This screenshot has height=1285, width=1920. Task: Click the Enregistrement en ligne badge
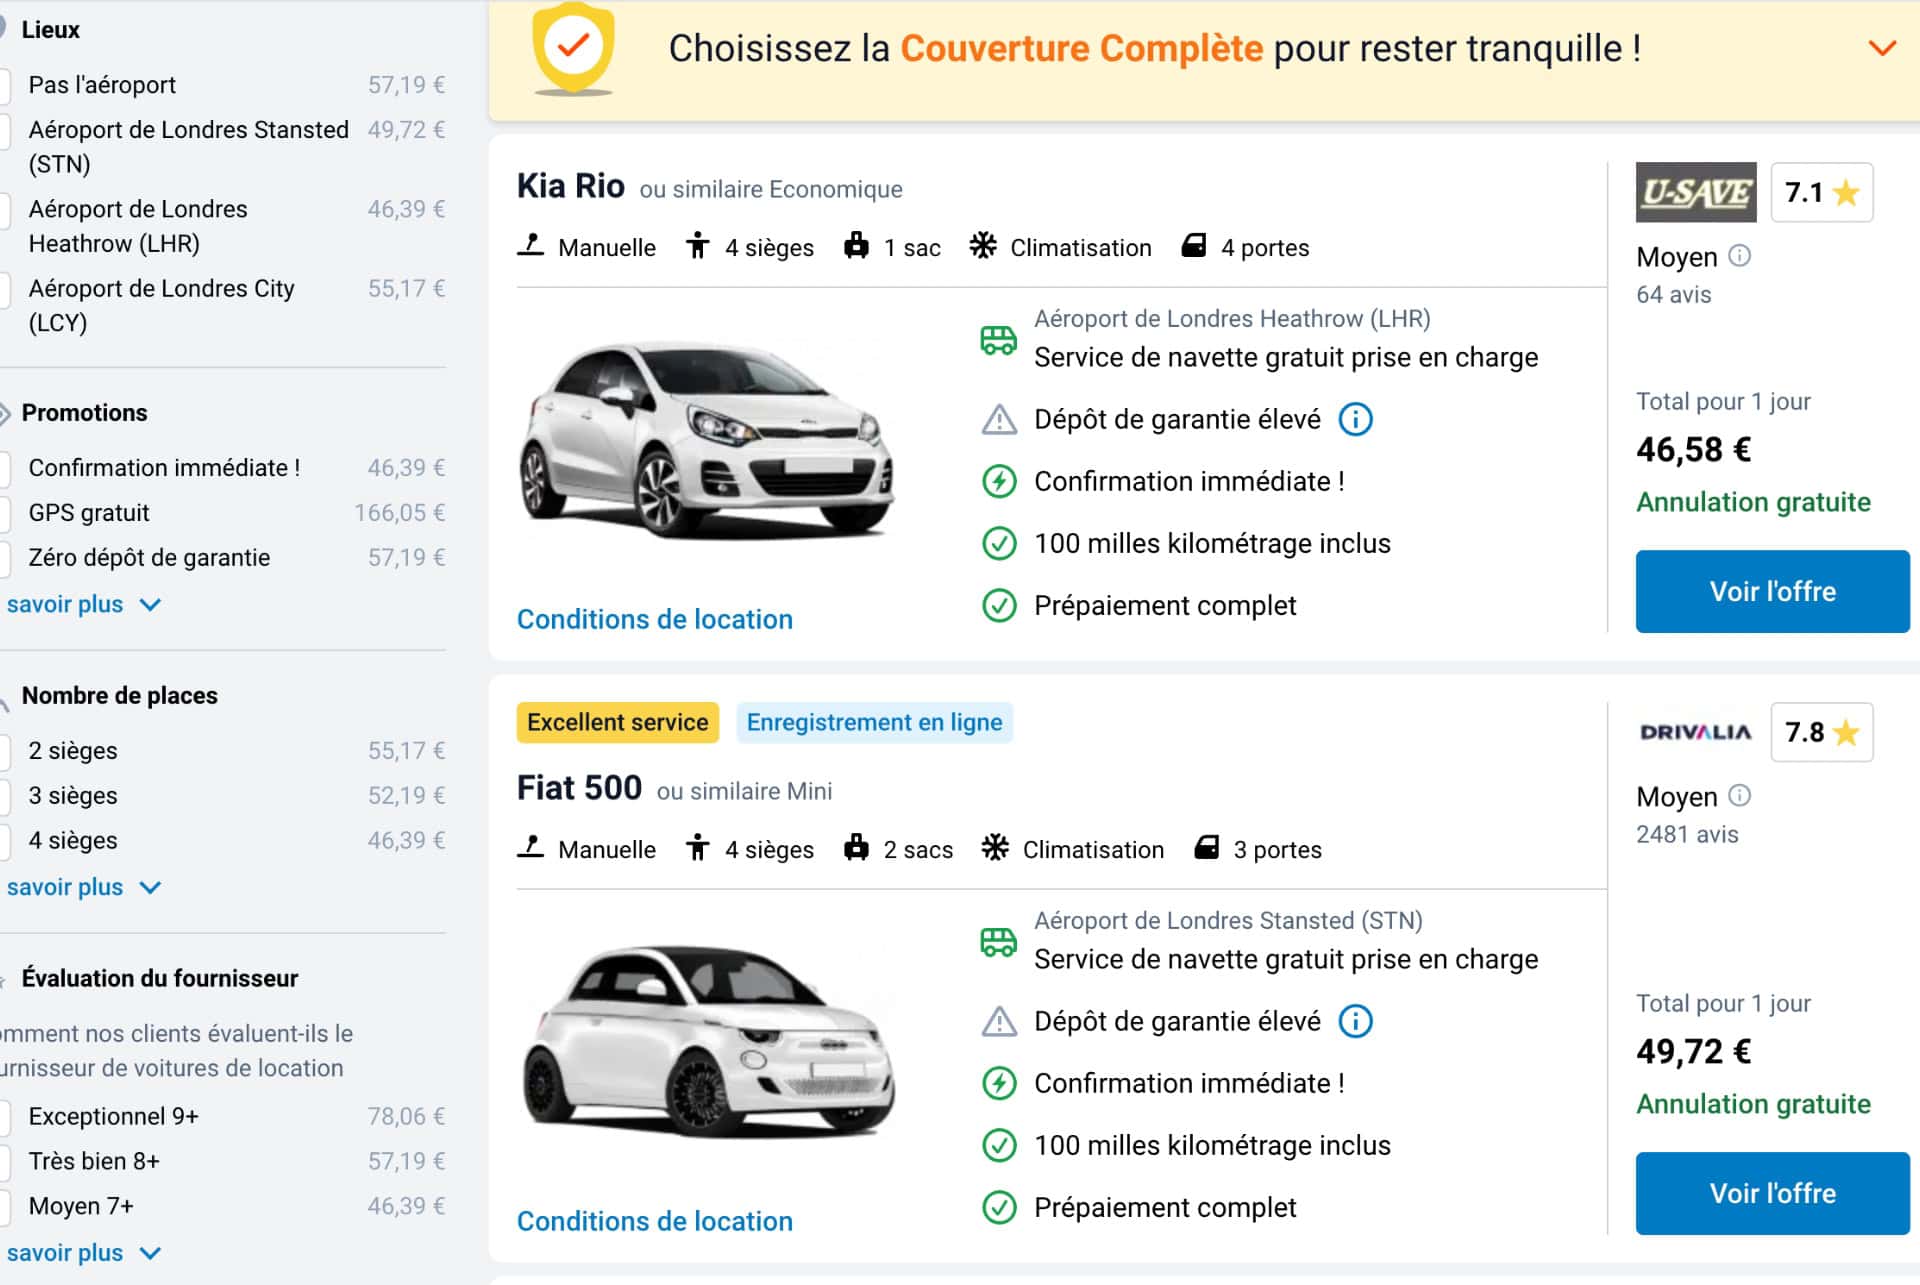(874, 722)
